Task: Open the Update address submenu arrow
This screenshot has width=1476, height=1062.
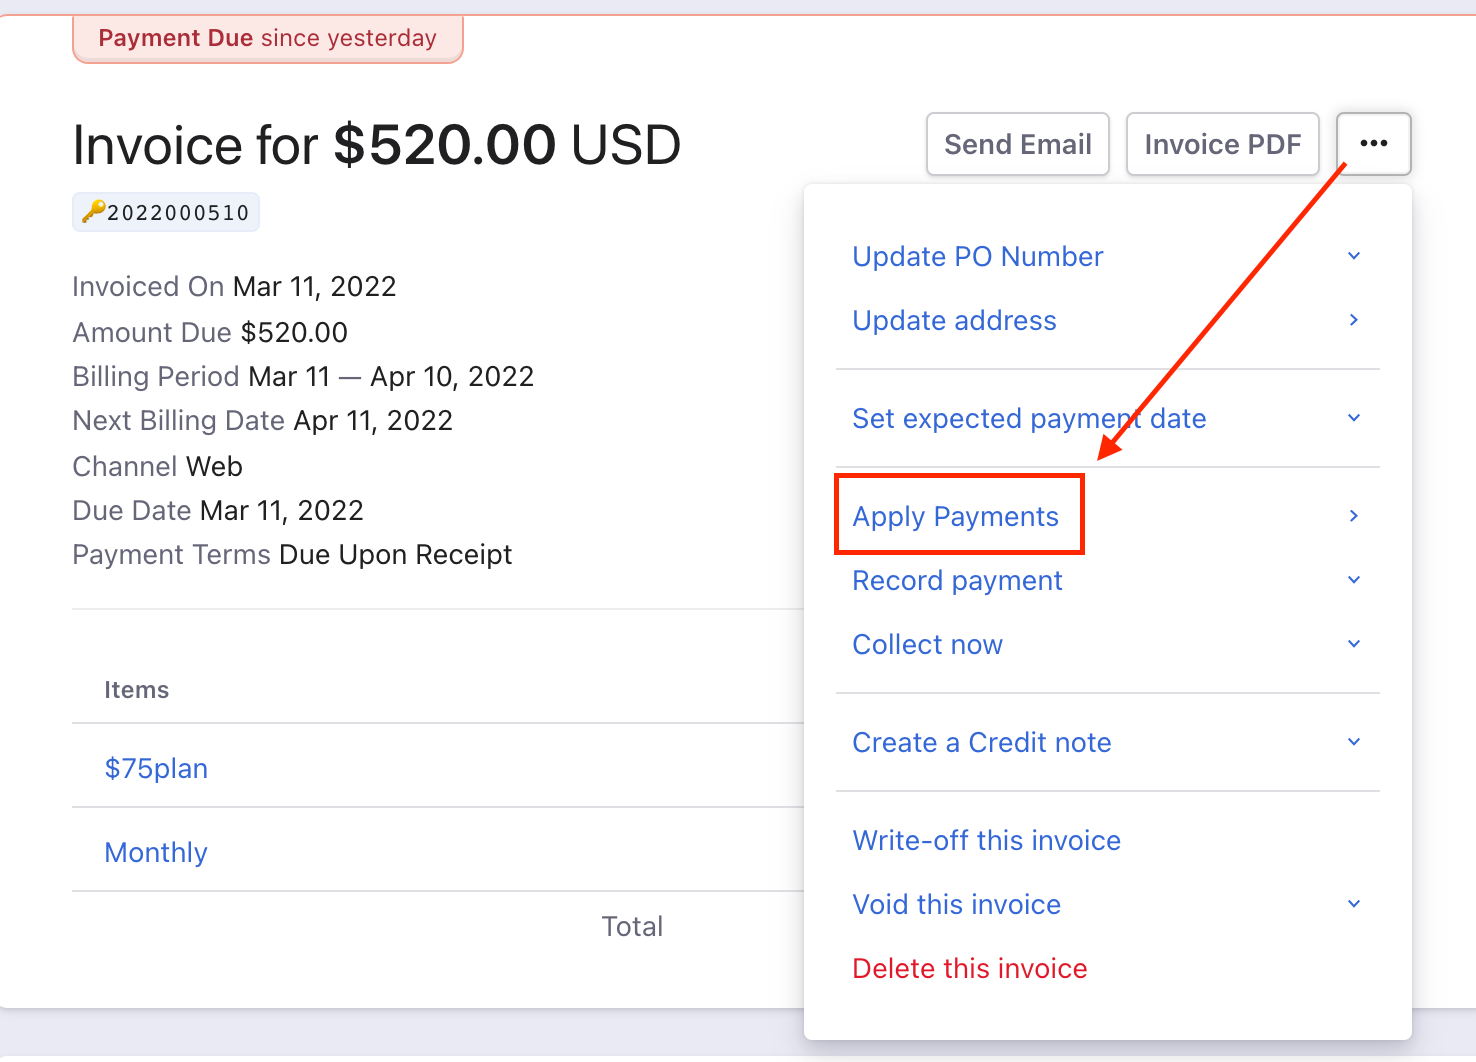Action: (x=1353, y=320)
